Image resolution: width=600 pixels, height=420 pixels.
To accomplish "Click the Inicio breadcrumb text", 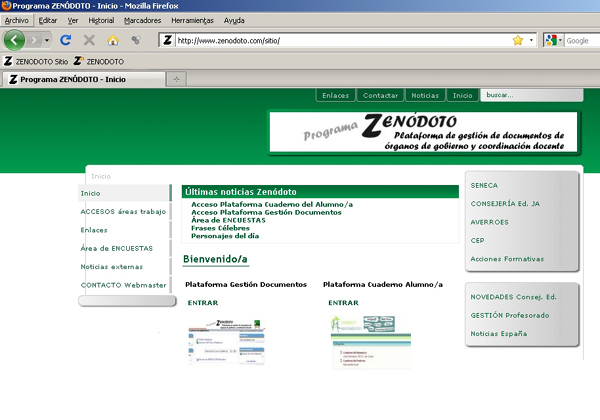I will 101,176.
